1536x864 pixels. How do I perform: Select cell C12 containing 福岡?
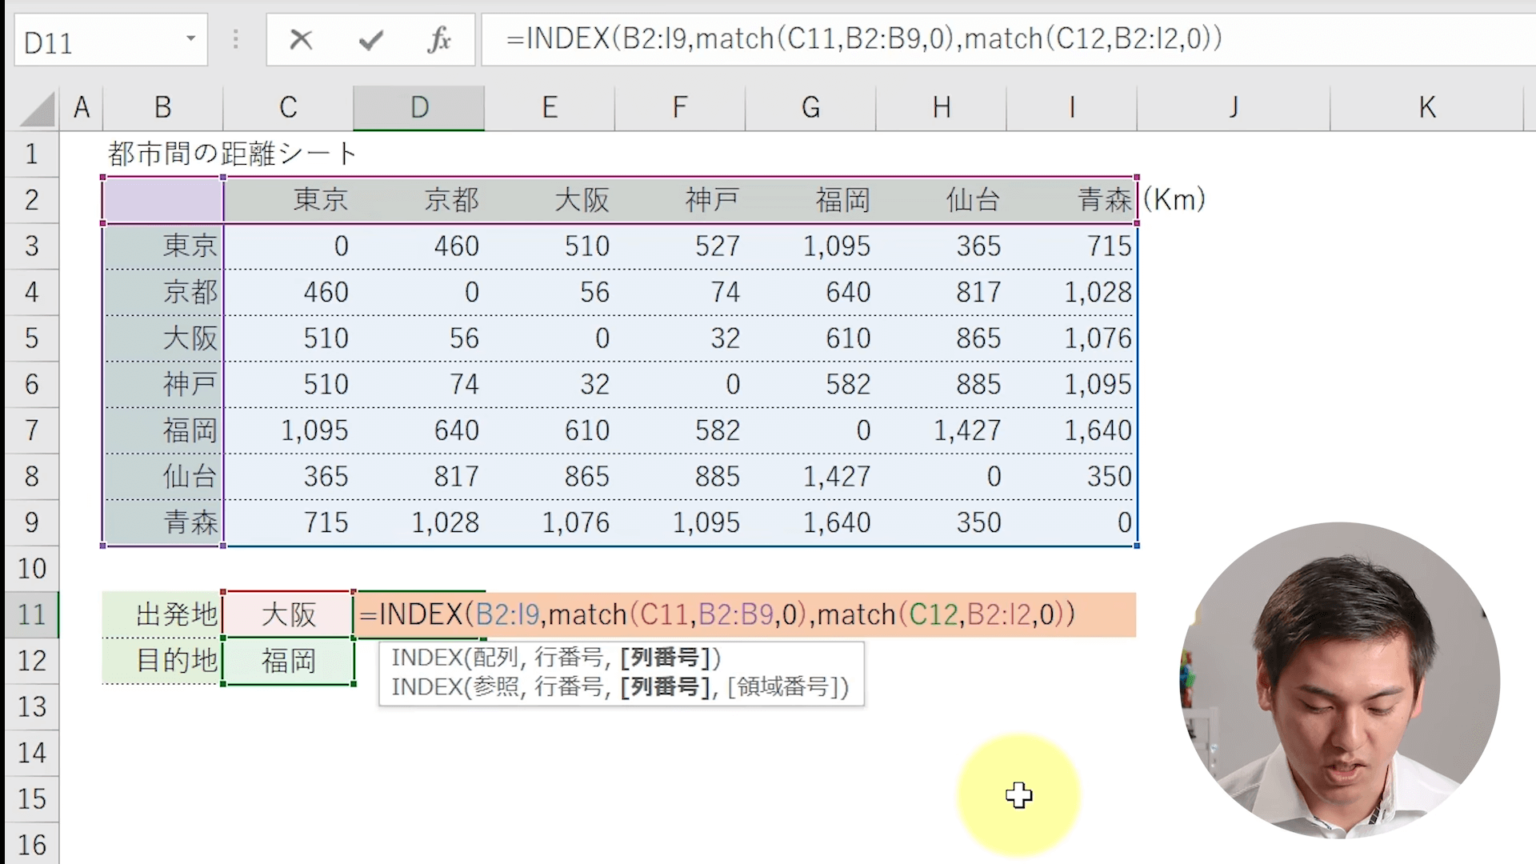click(x=288, y=660)
